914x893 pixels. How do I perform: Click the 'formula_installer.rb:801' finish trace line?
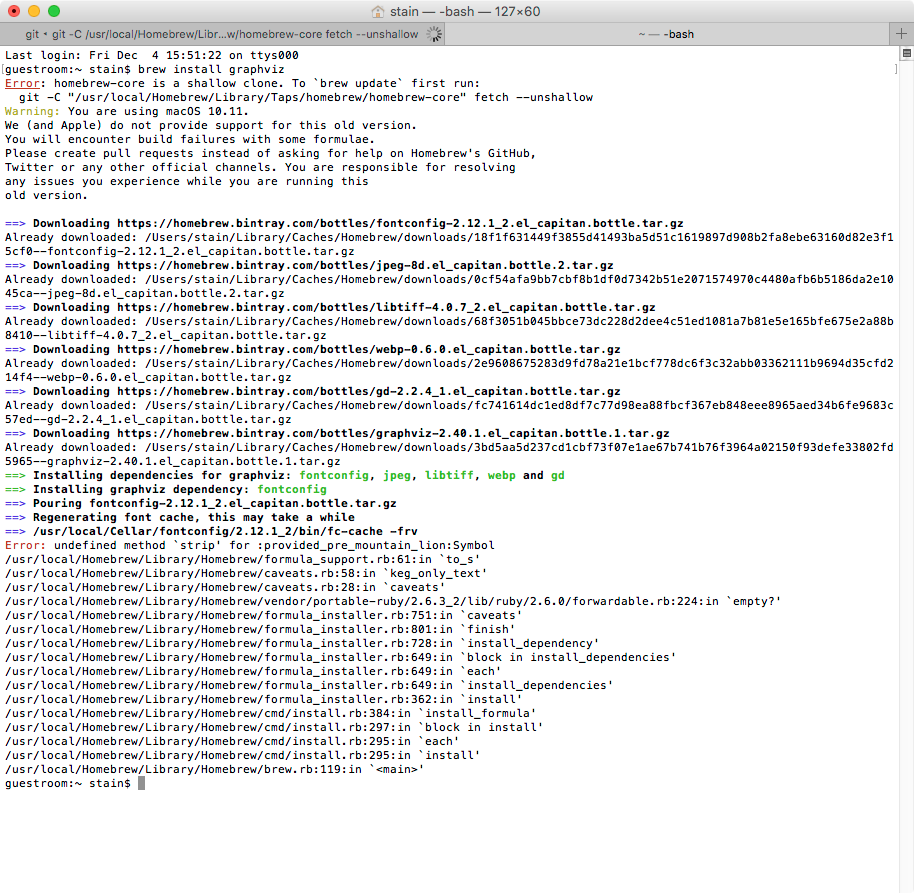(260, 629)
